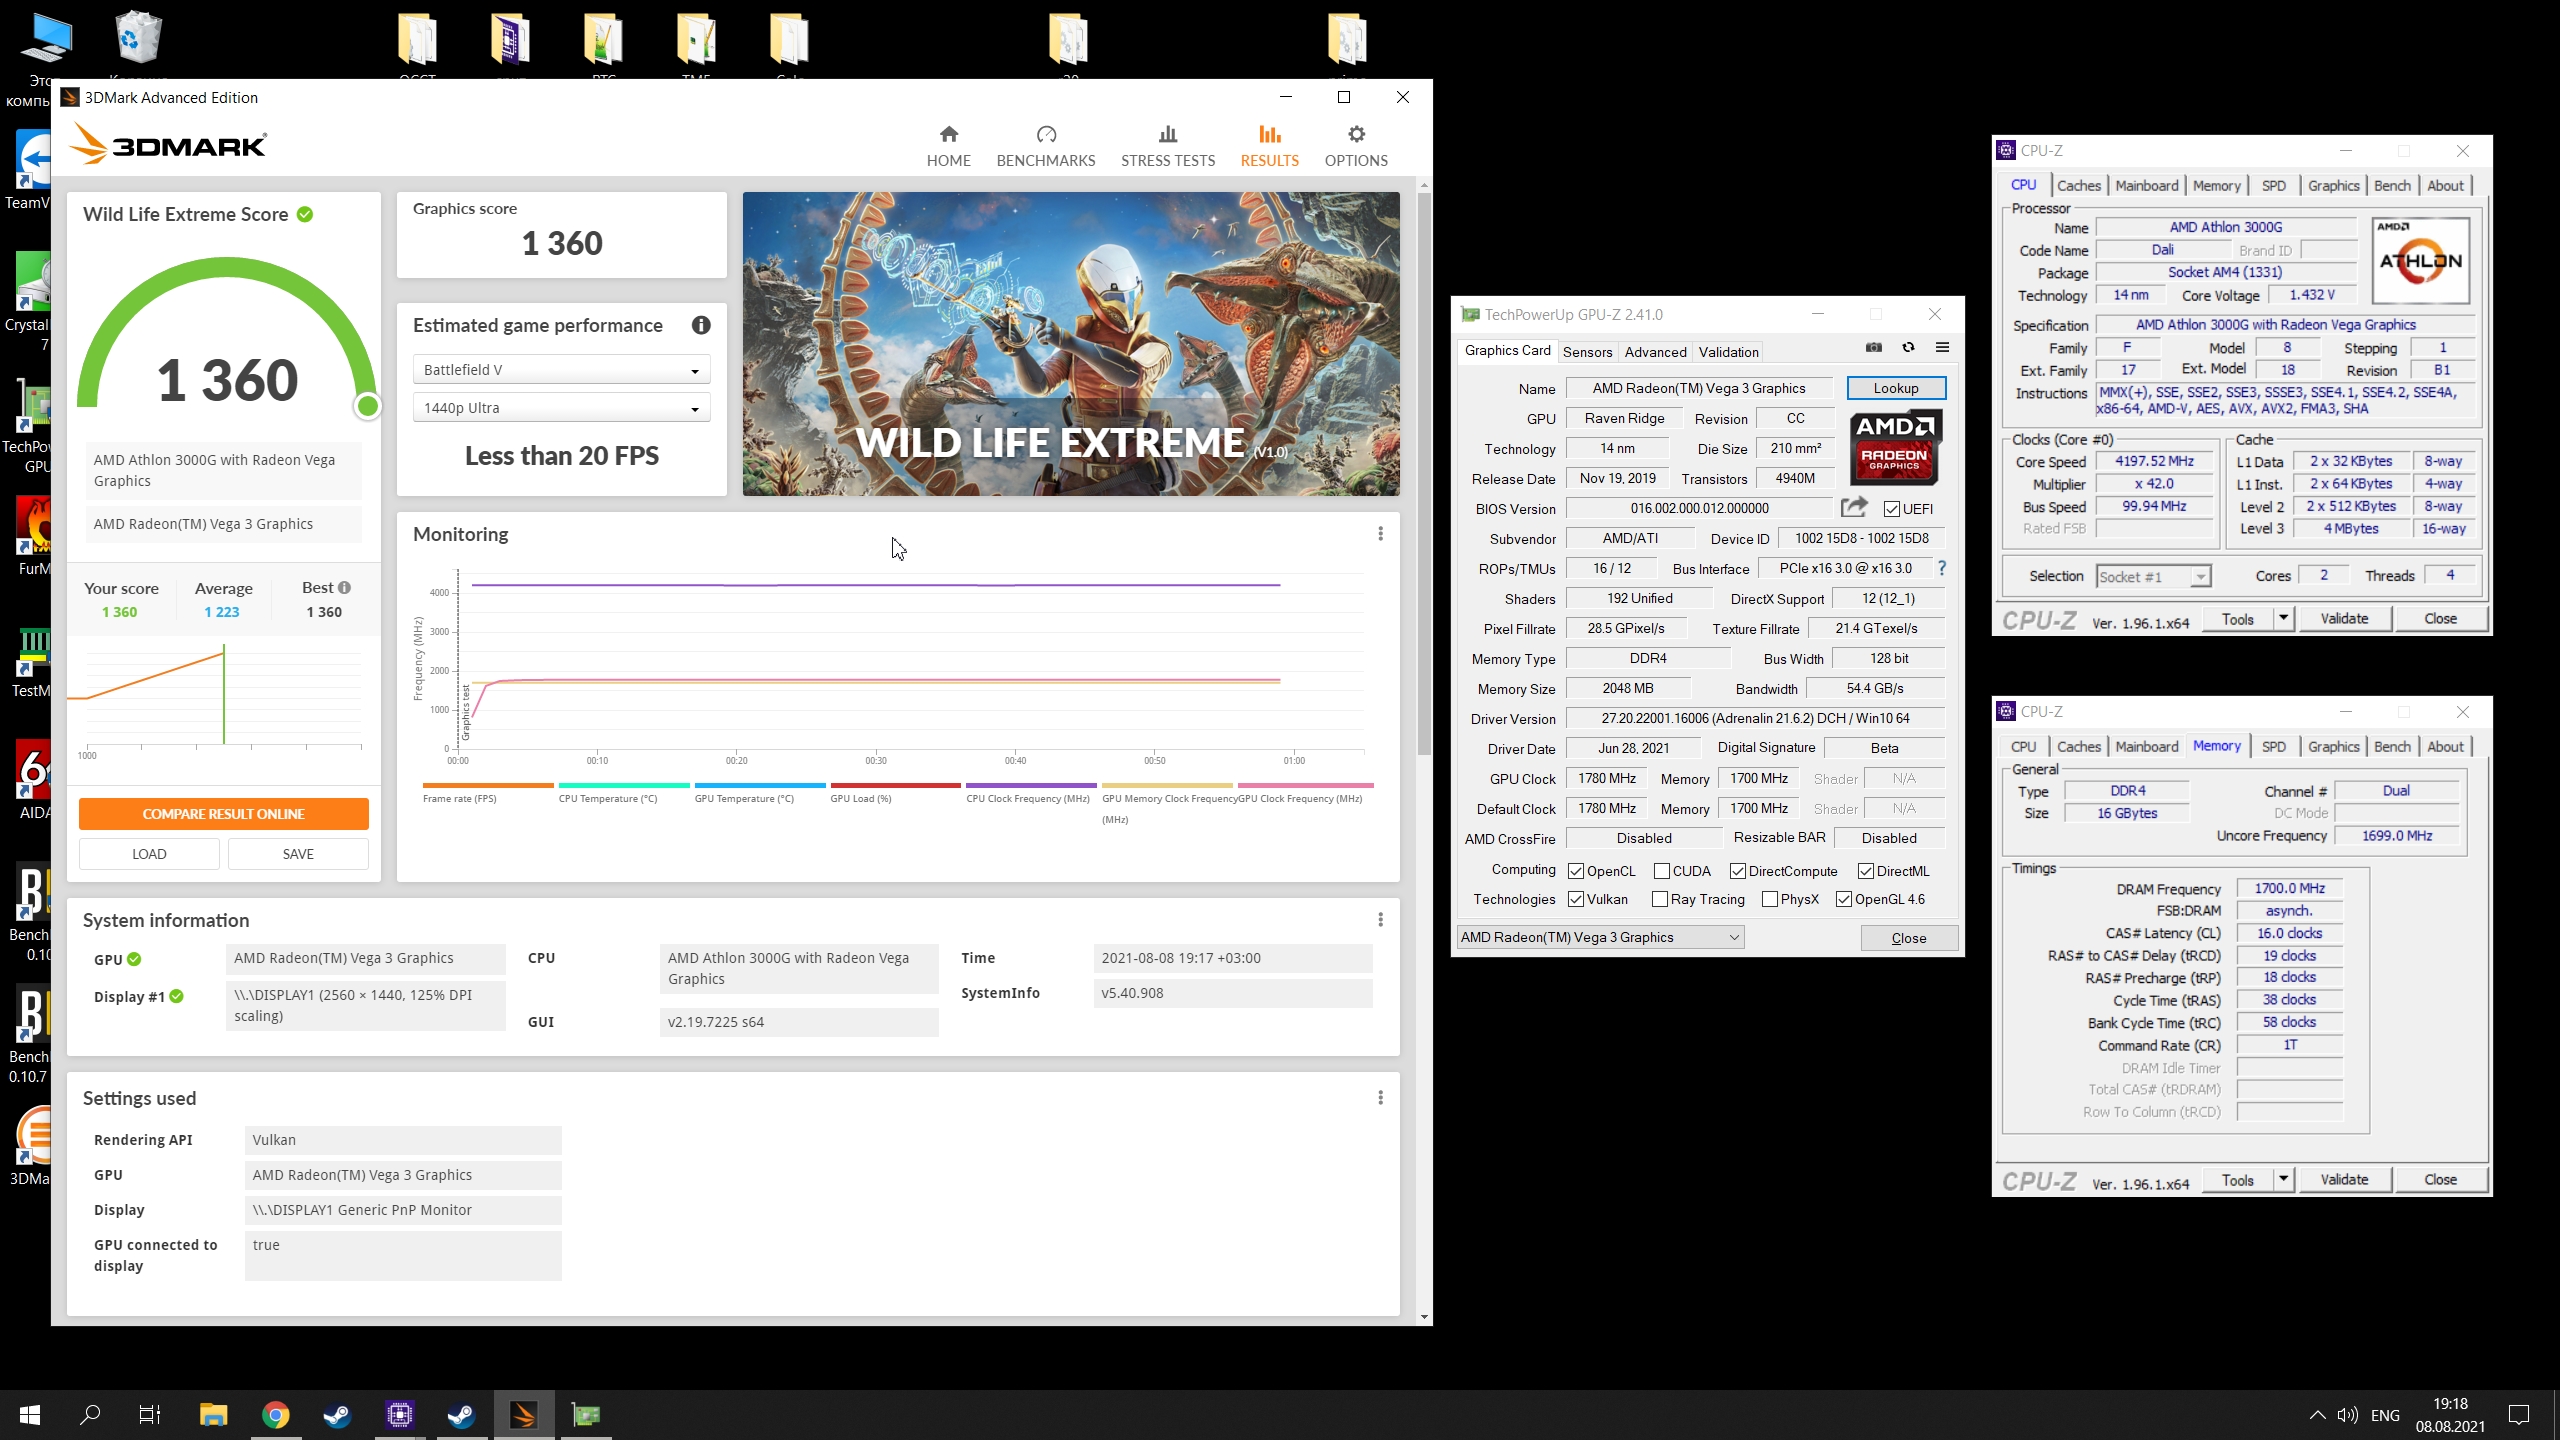Click the volume icon in system tray
The width and height of the screenshot is (2560, 1440).
click(x=2347, y=1415)
